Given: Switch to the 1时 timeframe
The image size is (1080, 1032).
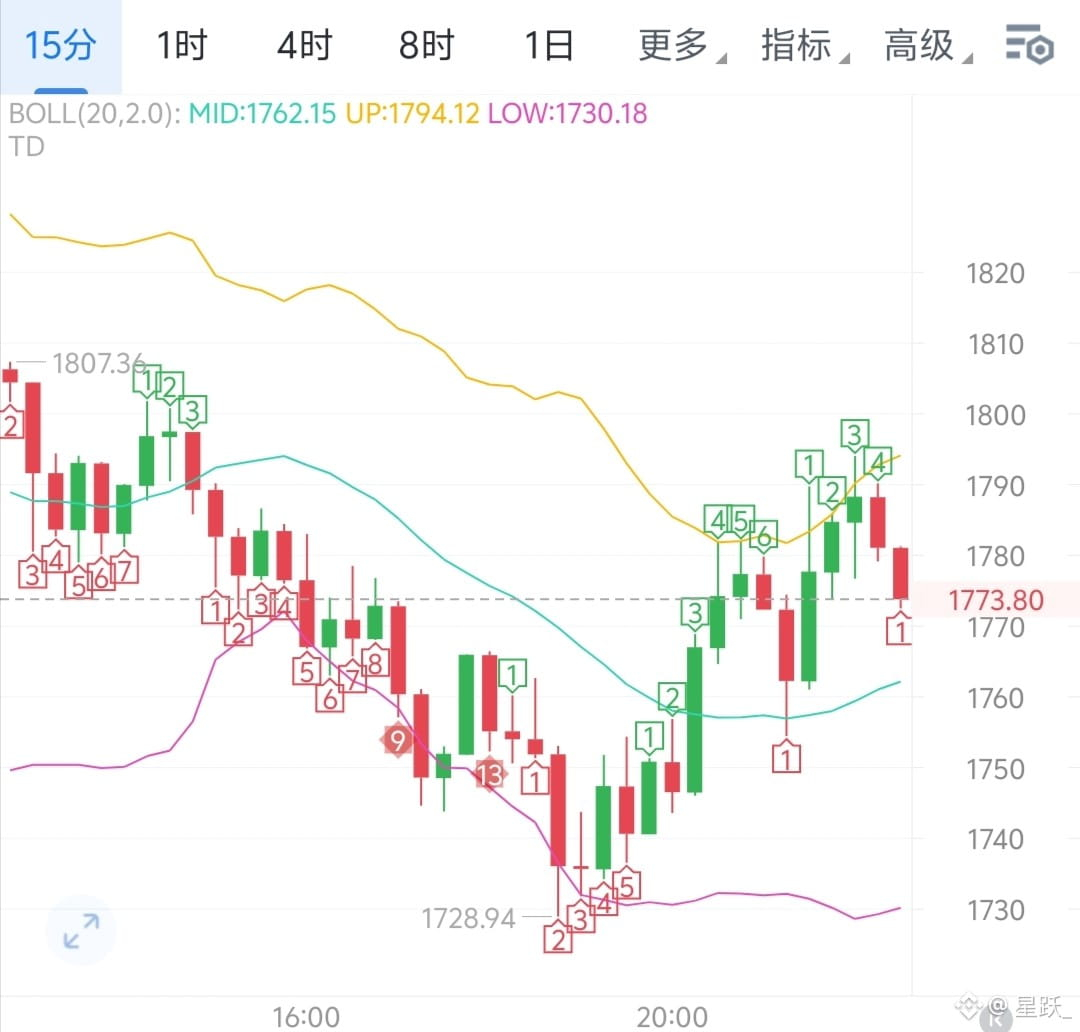Looking at the screenshot, I should (182, 46).
